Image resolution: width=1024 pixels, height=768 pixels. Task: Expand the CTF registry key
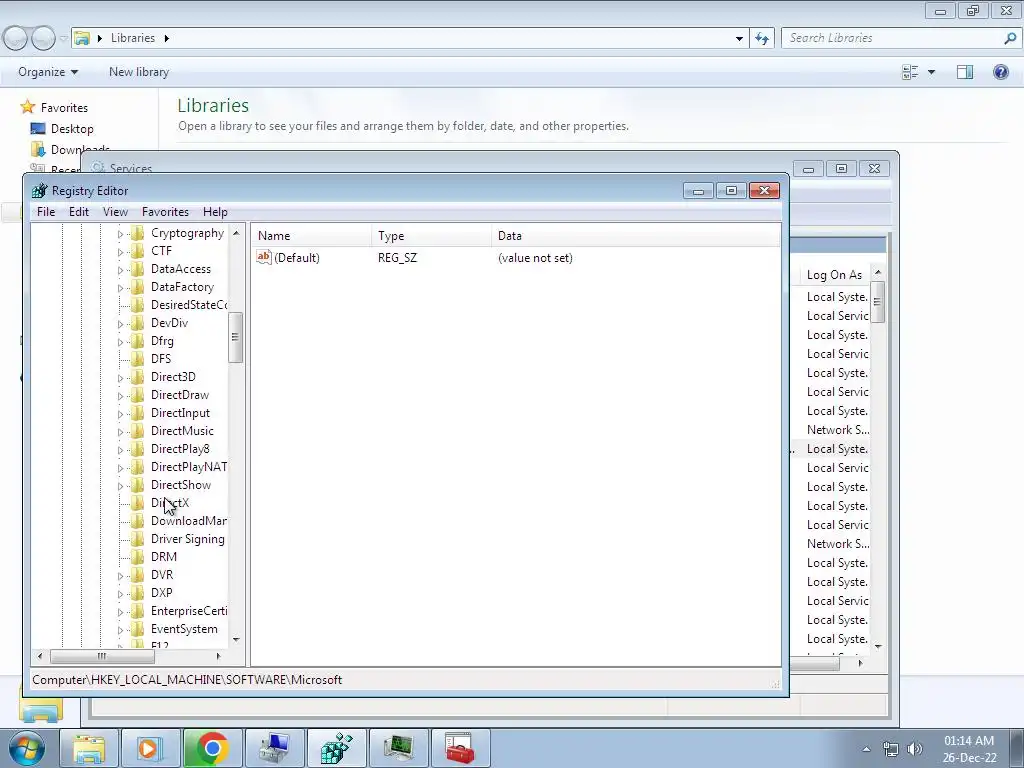point(120,251)
